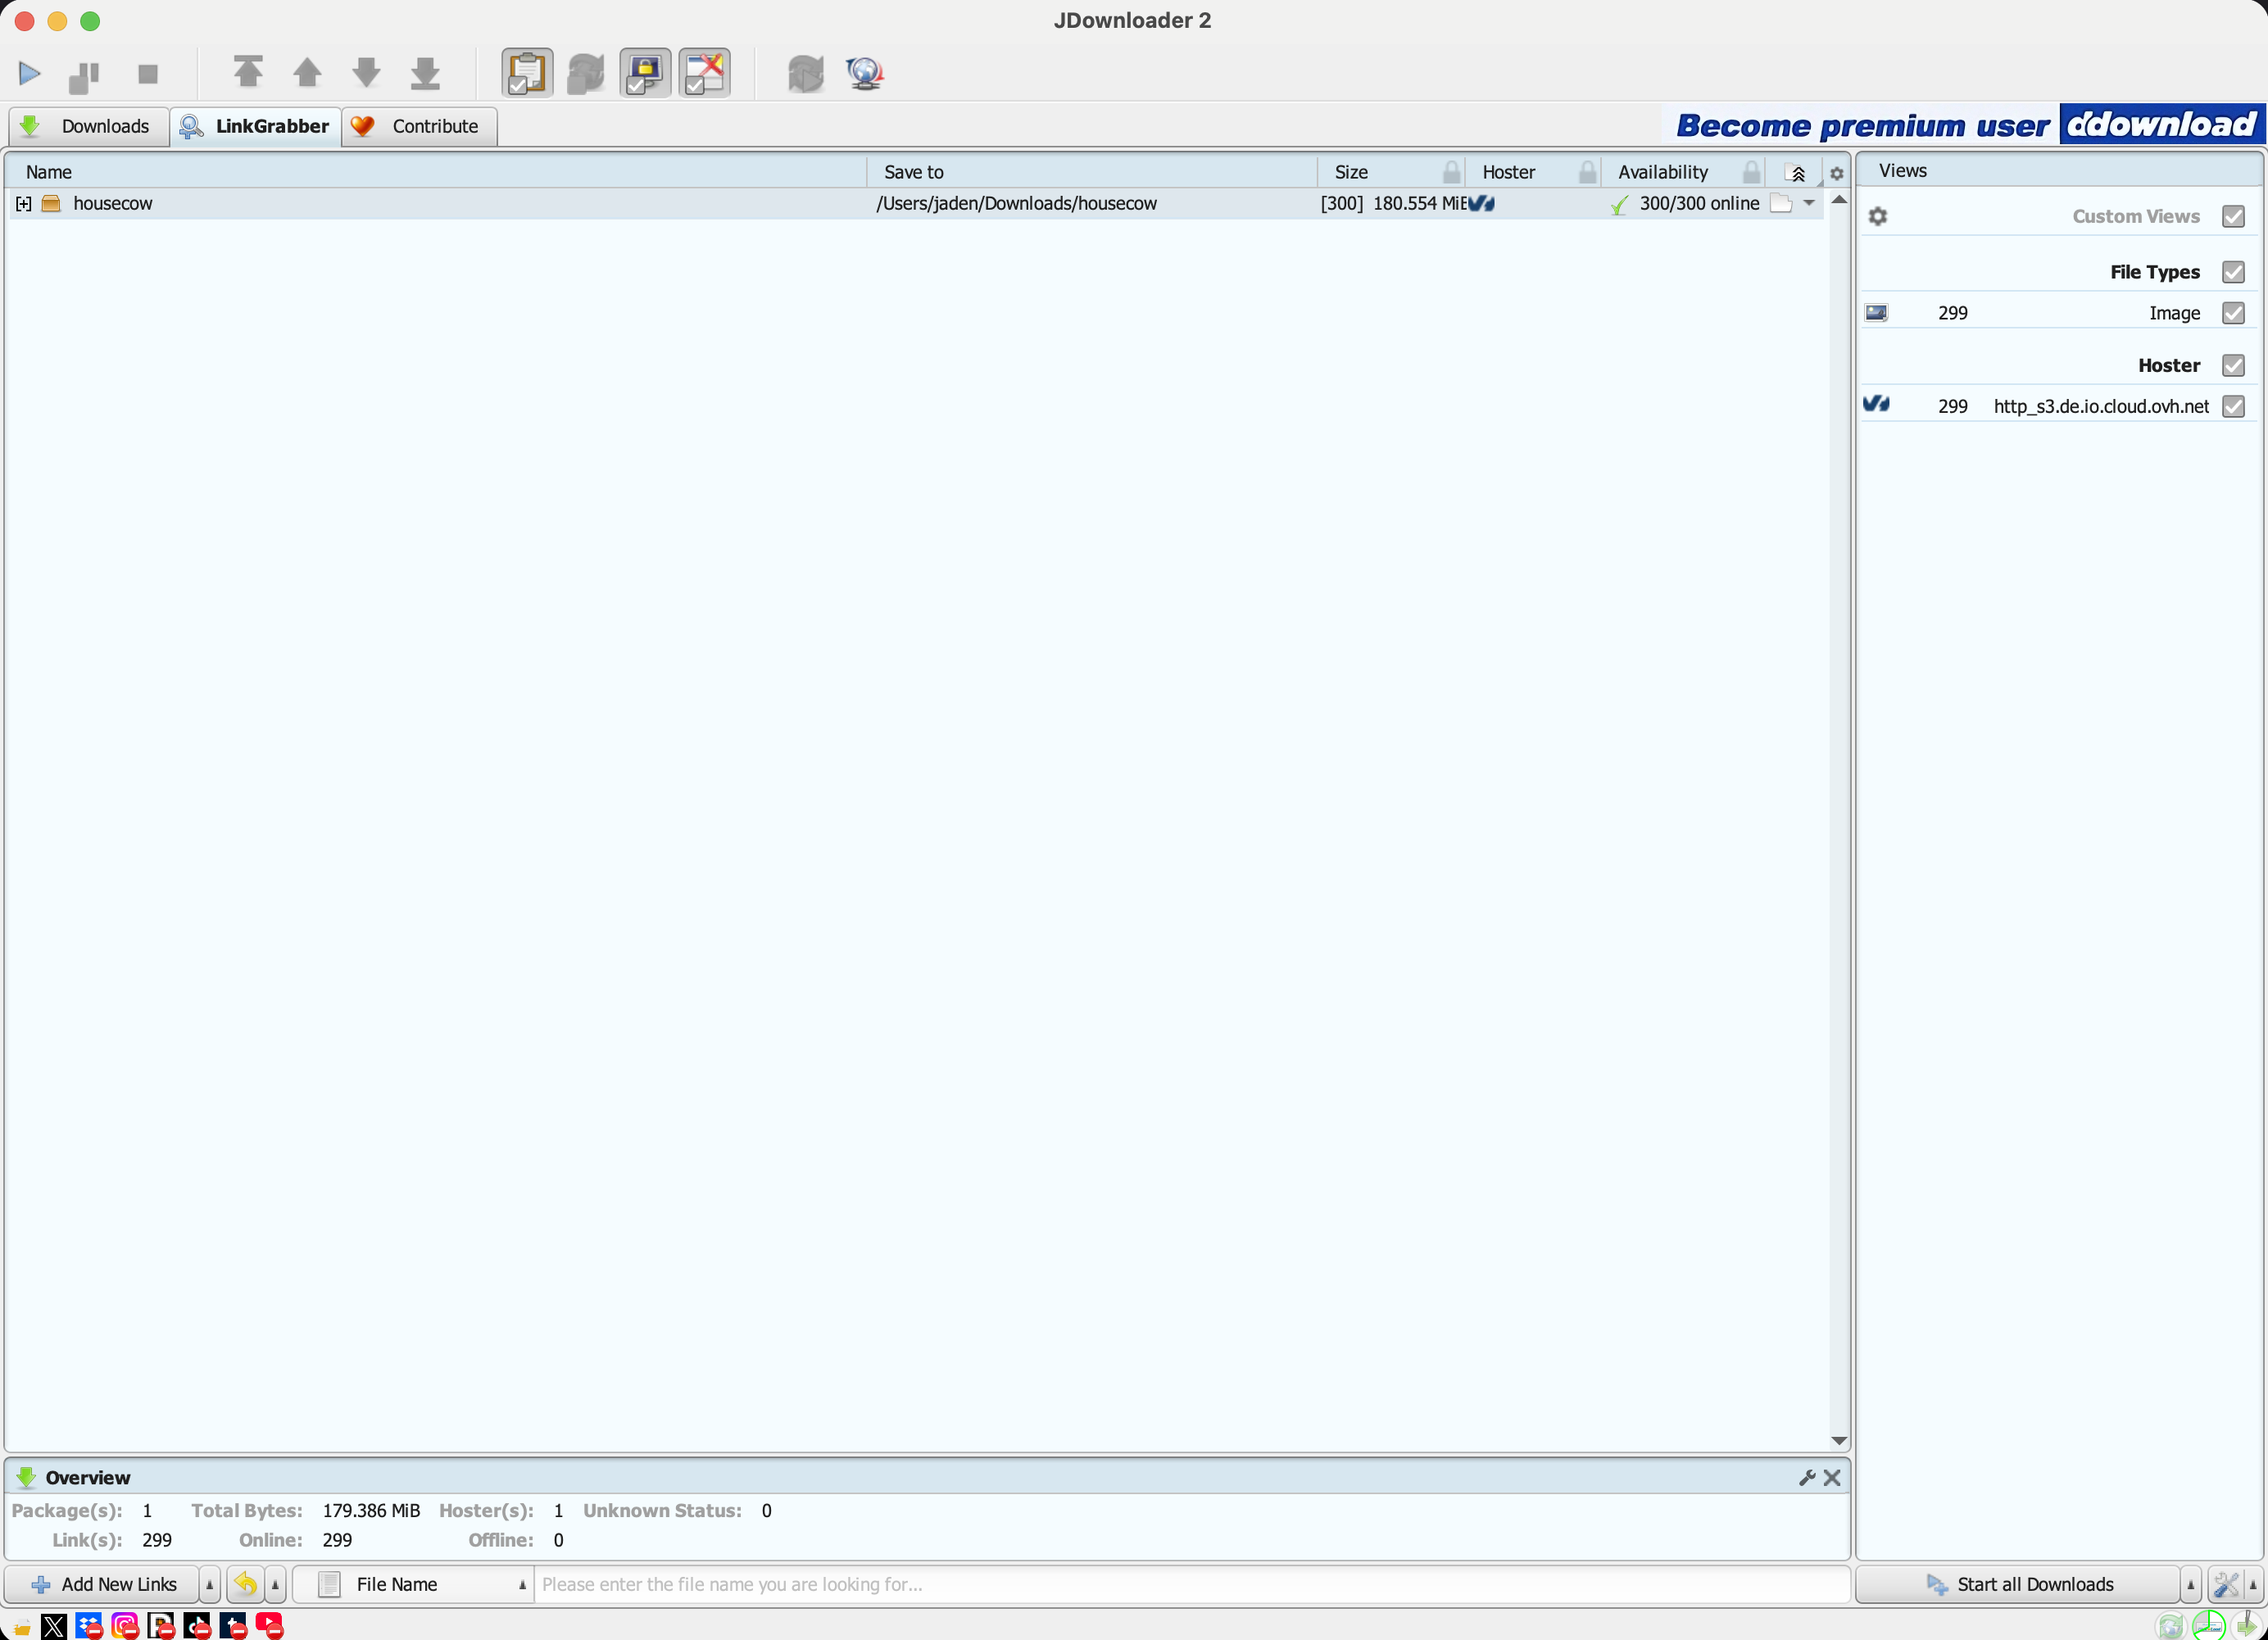The height and width of the screenshot is (1640, 2268).
Task: Open the Add New Links options arrow
Action: coord(209,1584)
